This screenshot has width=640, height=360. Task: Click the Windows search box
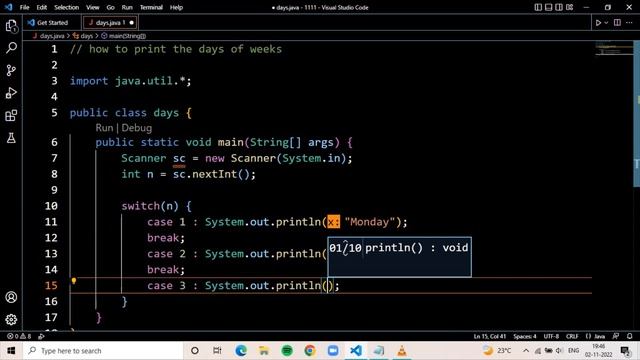point(102,351)
